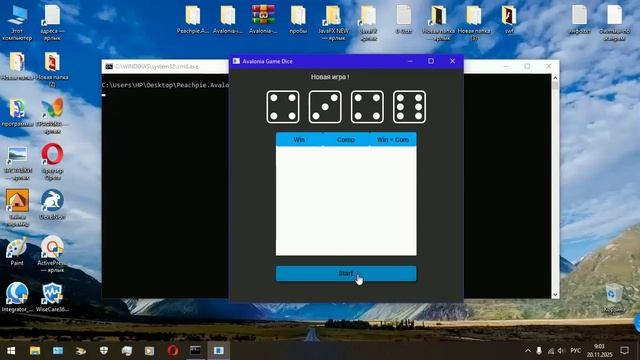Image resolution: width=640 pixels, height=360 pixels.
Task: Select the 'Avalonia-...' WinRAR archive icon
Action: coord(263,20)
